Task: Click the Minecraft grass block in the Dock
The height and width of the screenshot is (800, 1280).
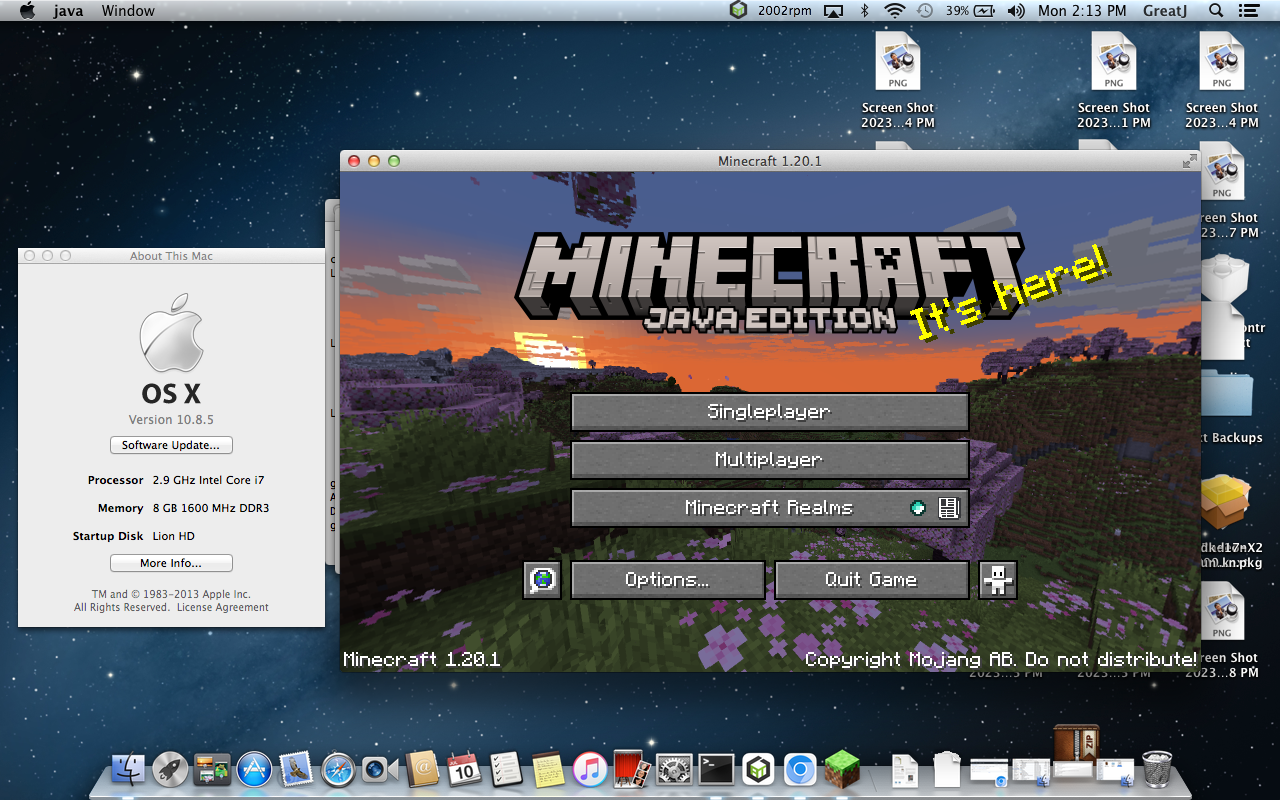Action: [842, 770]
